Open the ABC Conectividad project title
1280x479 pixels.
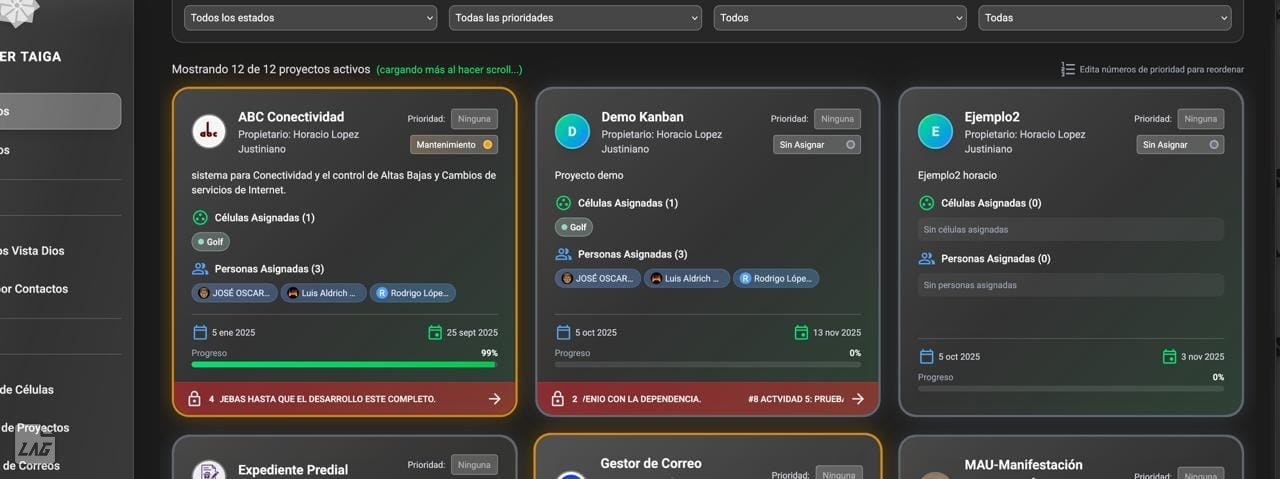291,117
